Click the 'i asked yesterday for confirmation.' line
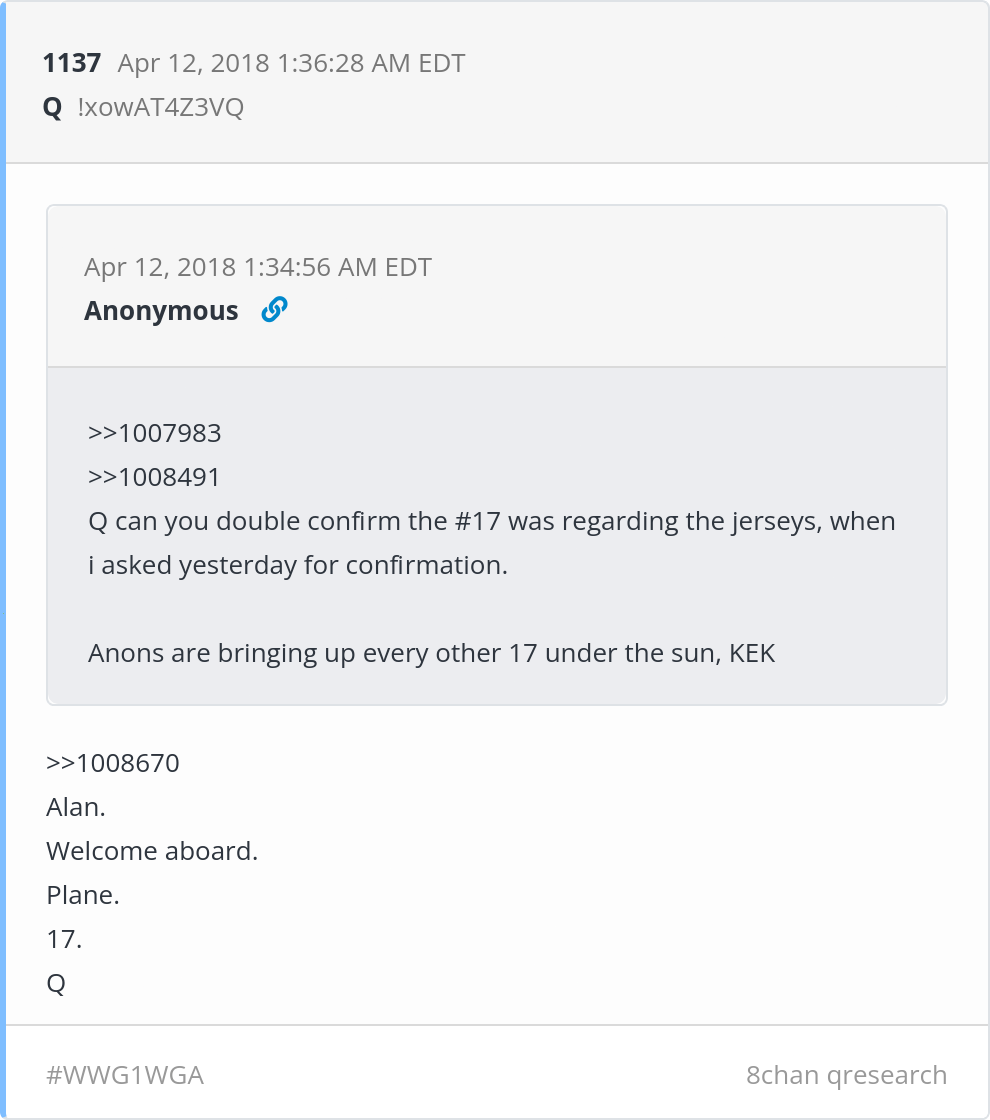The height and width of the screenshot is (1120, 990). [x=298, y=565]
